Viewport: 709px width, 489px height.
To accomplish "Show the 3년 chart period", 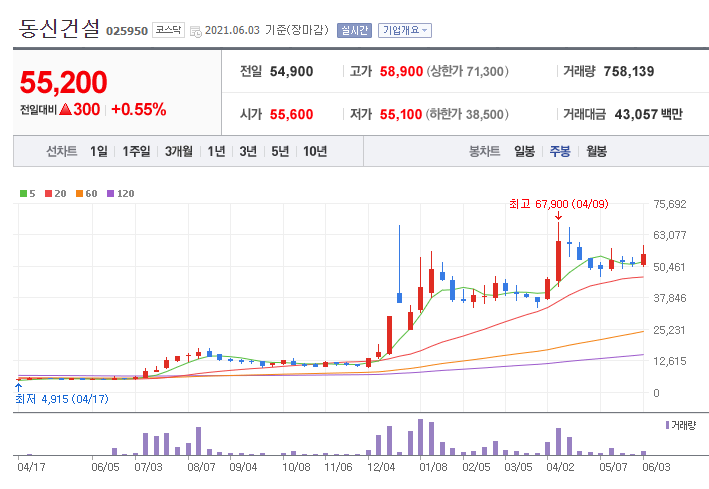I will pyautogui.click(x=248, y=151).
